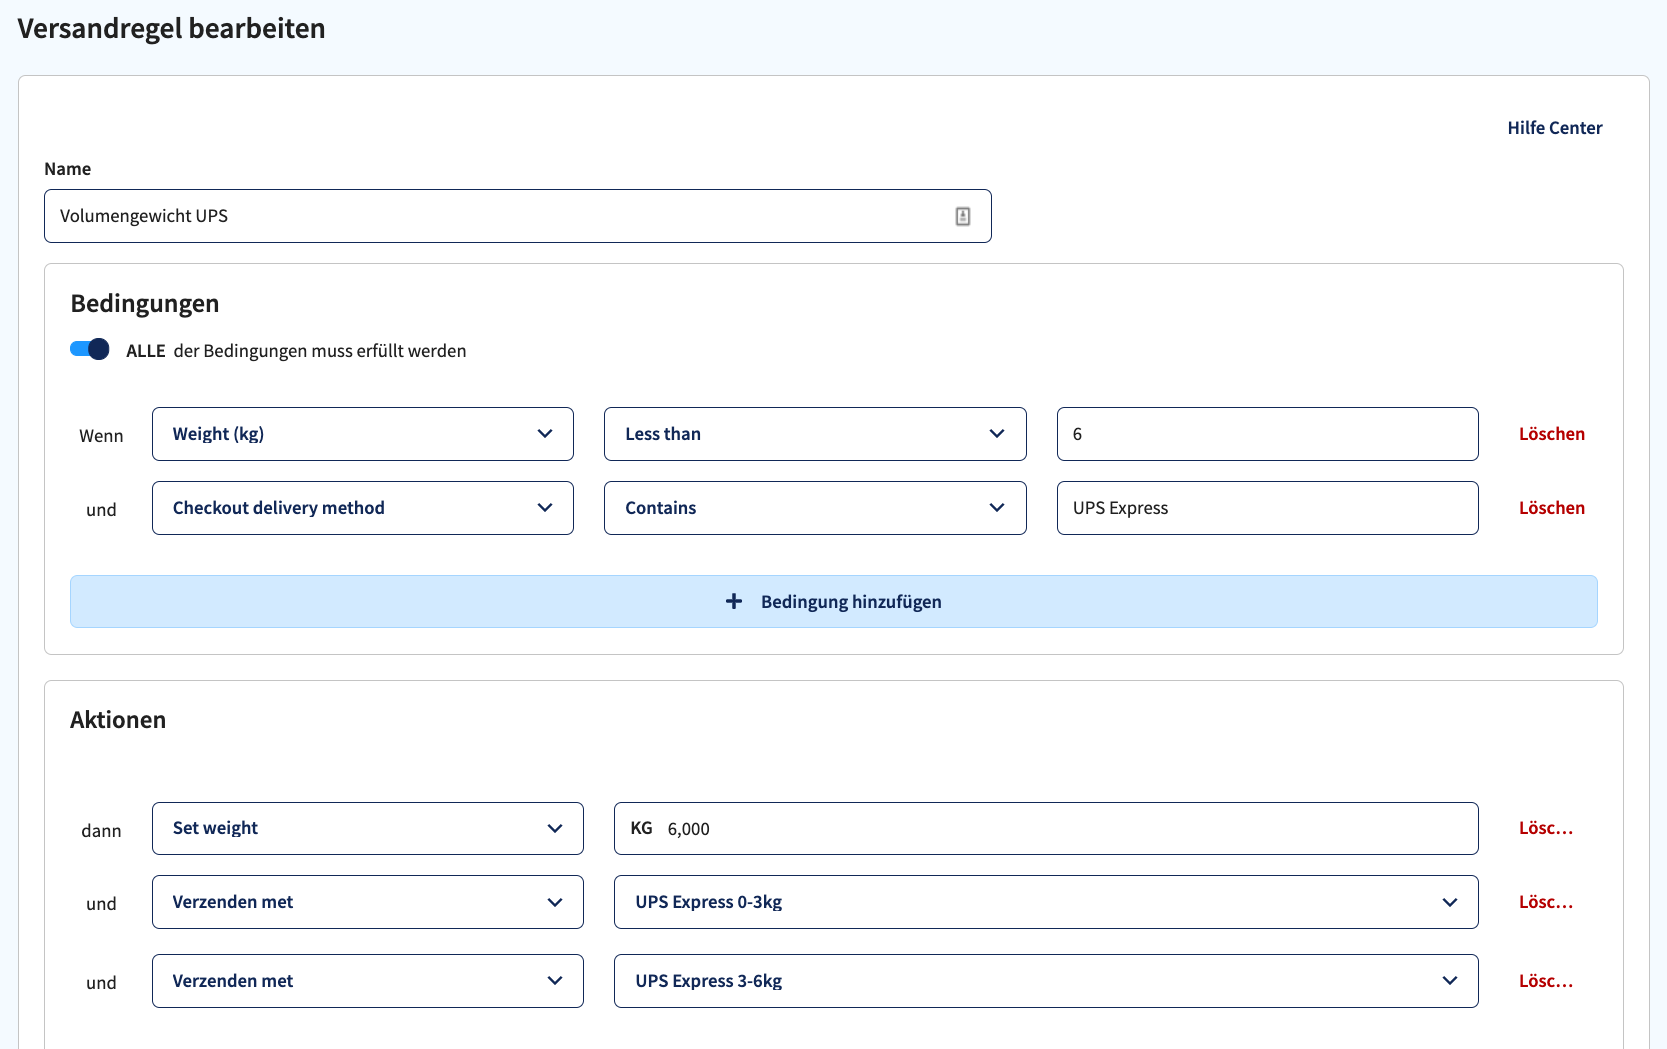
Task: Open Verzenden met dropdown beside UPS Express 3-6kg
Action: tap(368, 981)
